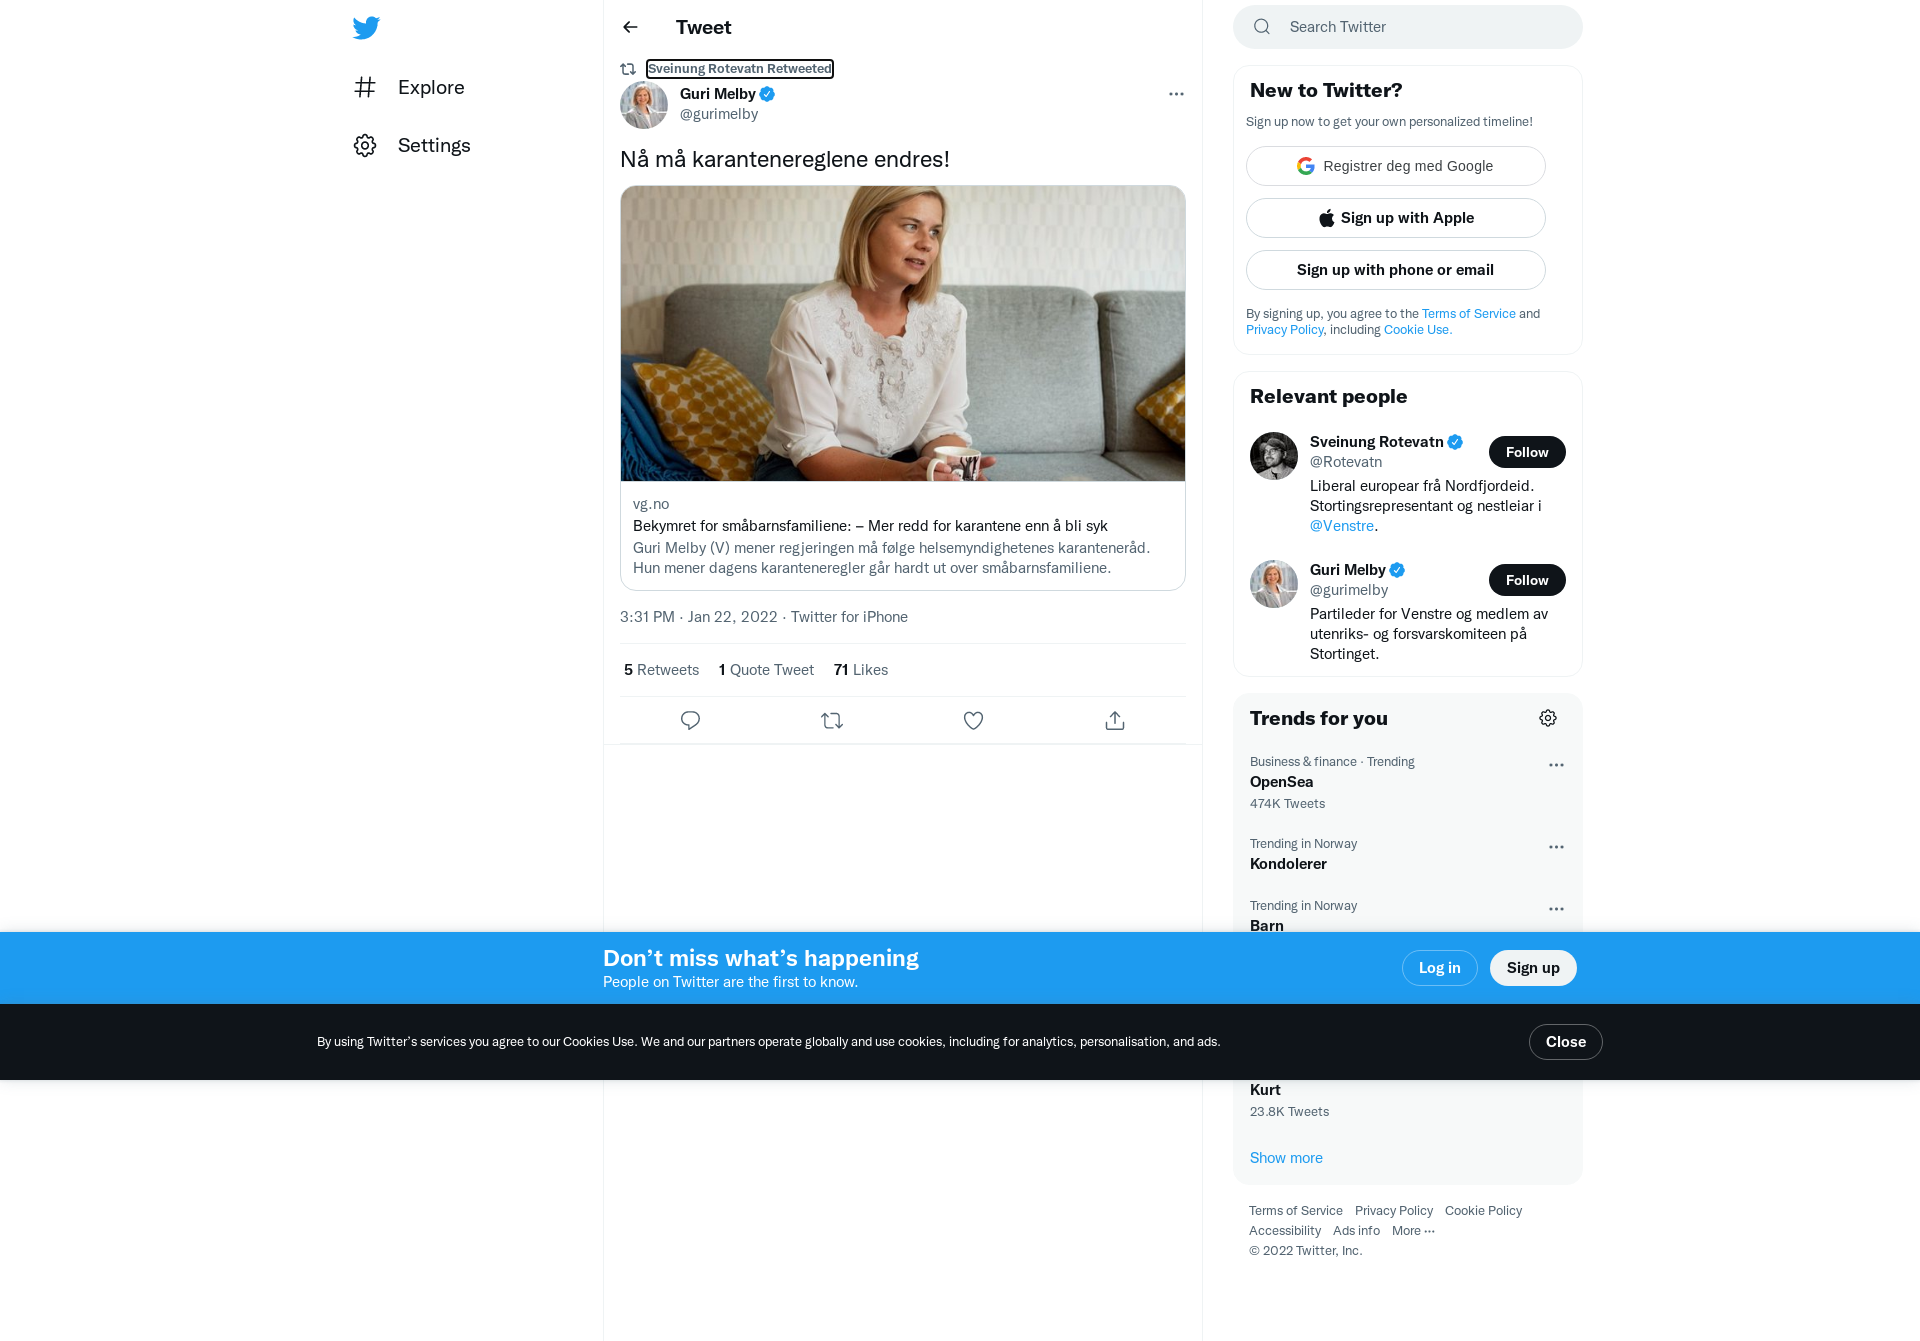This screenshot has width=1920, height=1341.
Task: Retweet using the retweet icon
Action: click(832, 720)
